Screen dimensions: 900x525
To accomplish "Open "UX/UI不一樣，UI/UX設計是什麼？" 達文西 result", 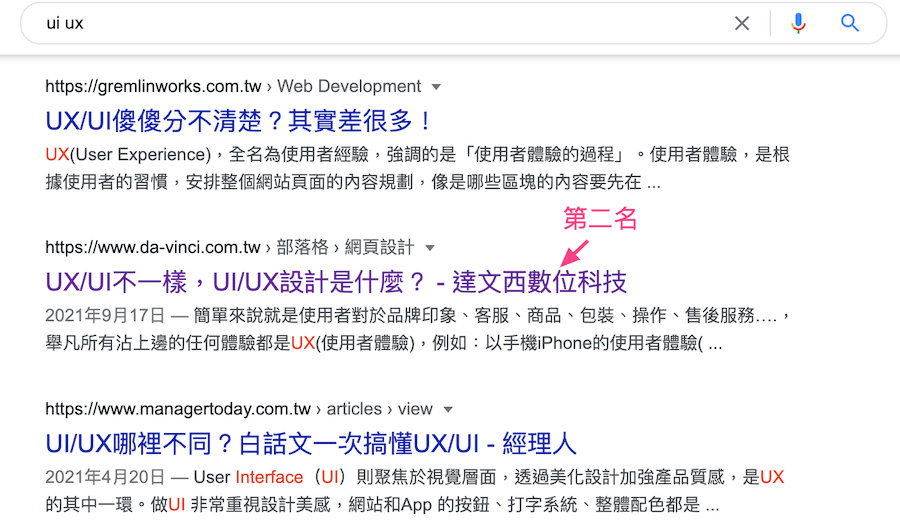I will pyautogui.click(x=336, y=282).
